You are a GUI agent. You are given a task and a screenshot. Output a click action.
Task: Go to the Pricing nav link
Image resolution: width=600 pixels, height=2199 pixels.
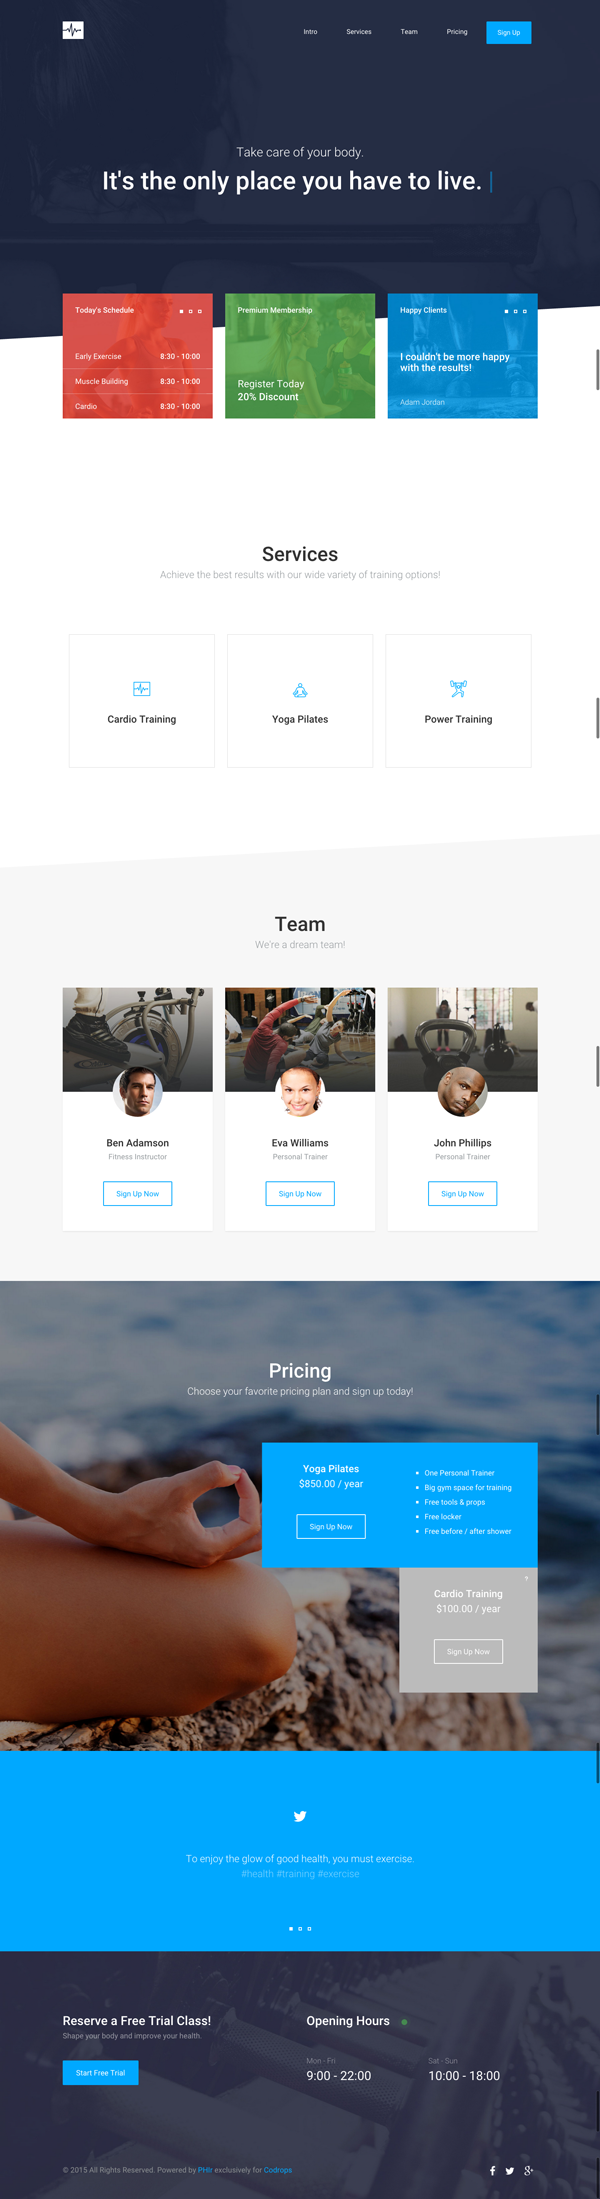pyautogui.click(x=457, y=32)
